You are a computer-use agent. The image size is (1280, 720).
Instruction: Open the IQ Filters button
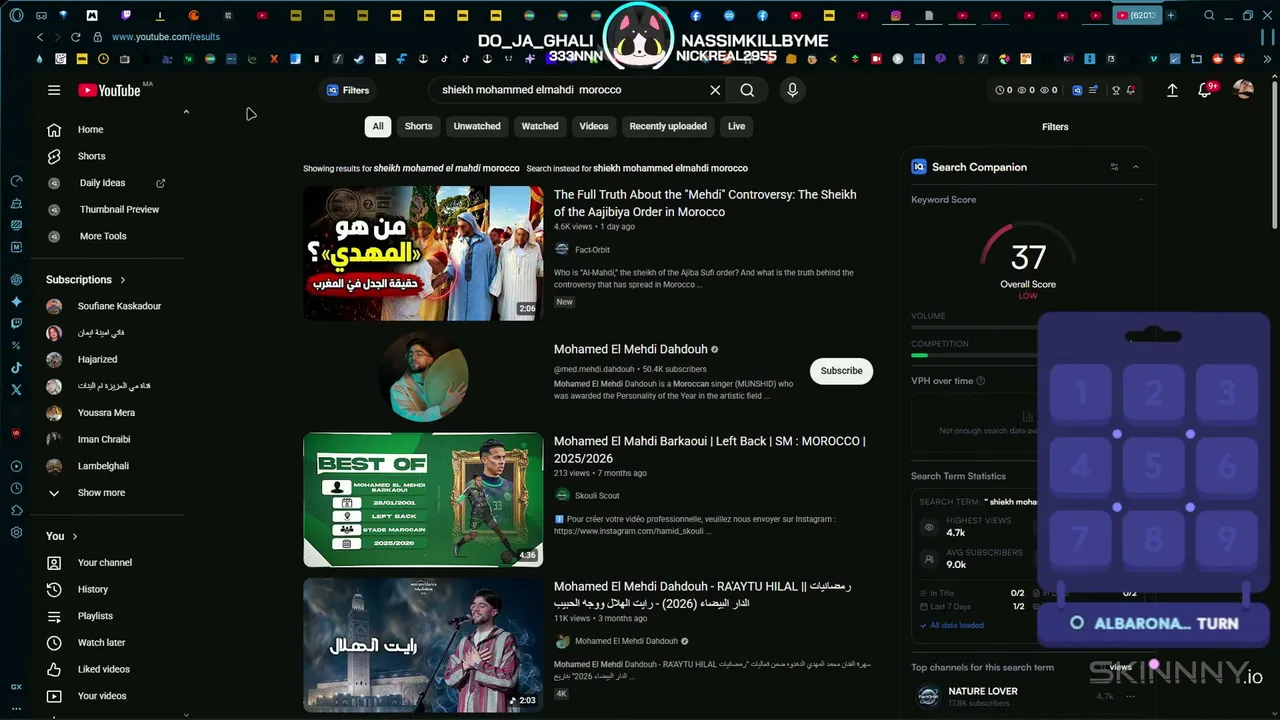[x=348, y=90]
